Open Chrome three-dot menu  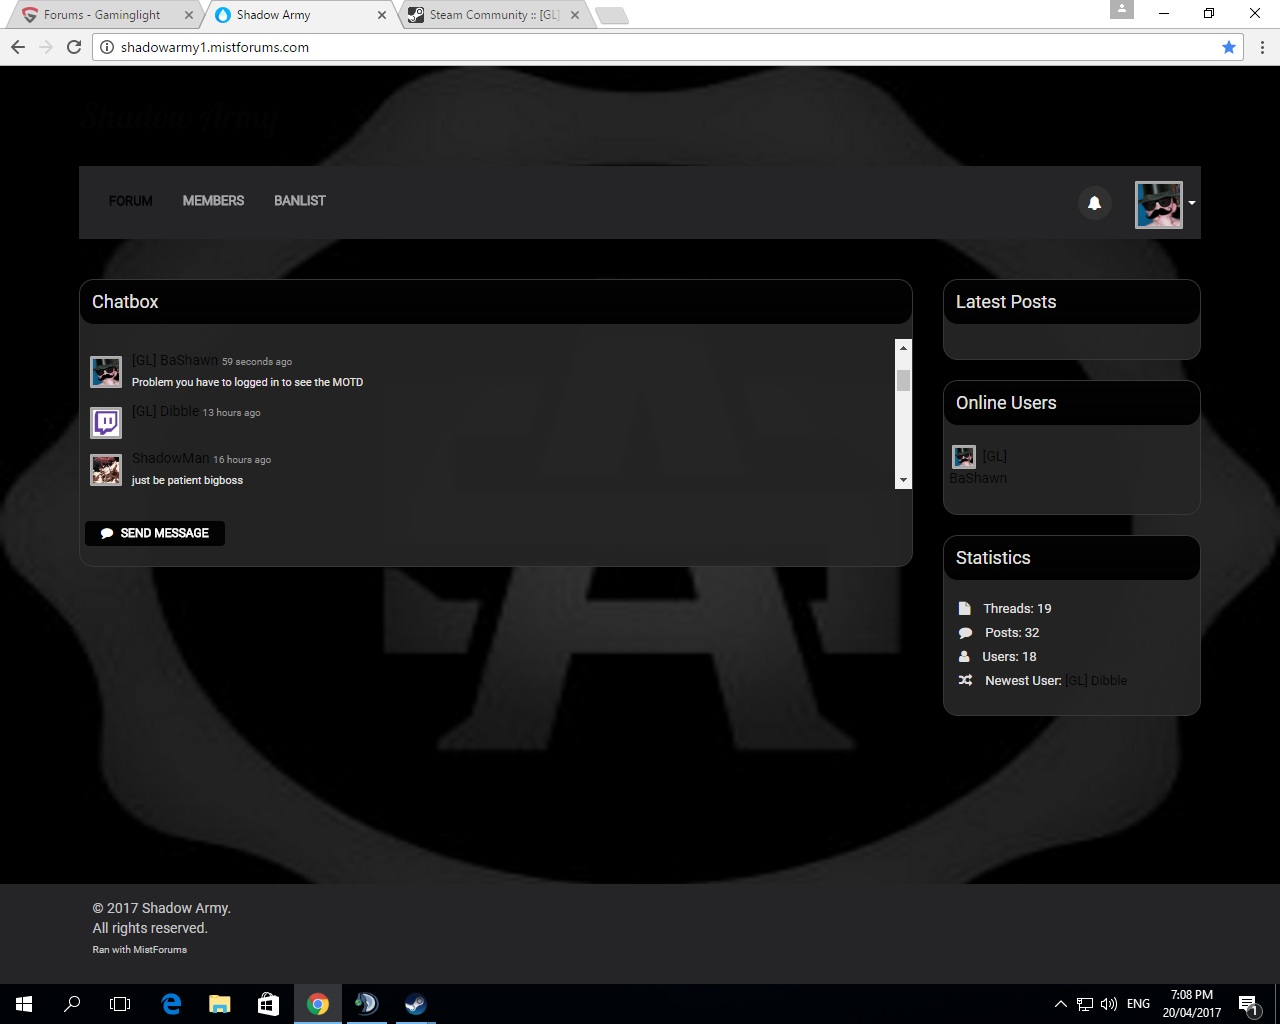point(1262,47)
